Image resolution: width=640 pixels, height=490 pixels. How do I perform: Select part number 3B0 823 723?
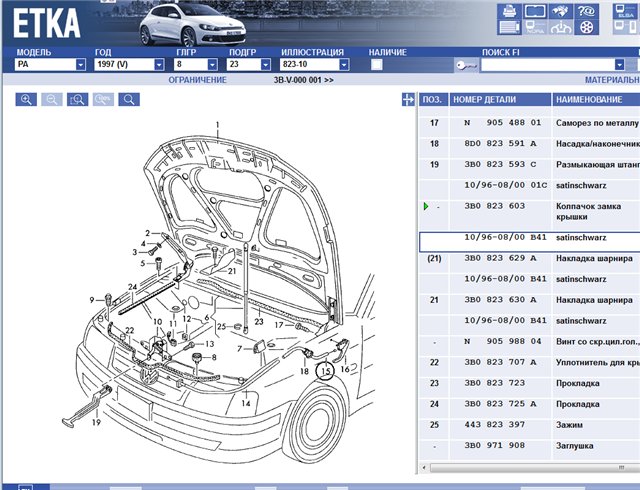494,383
